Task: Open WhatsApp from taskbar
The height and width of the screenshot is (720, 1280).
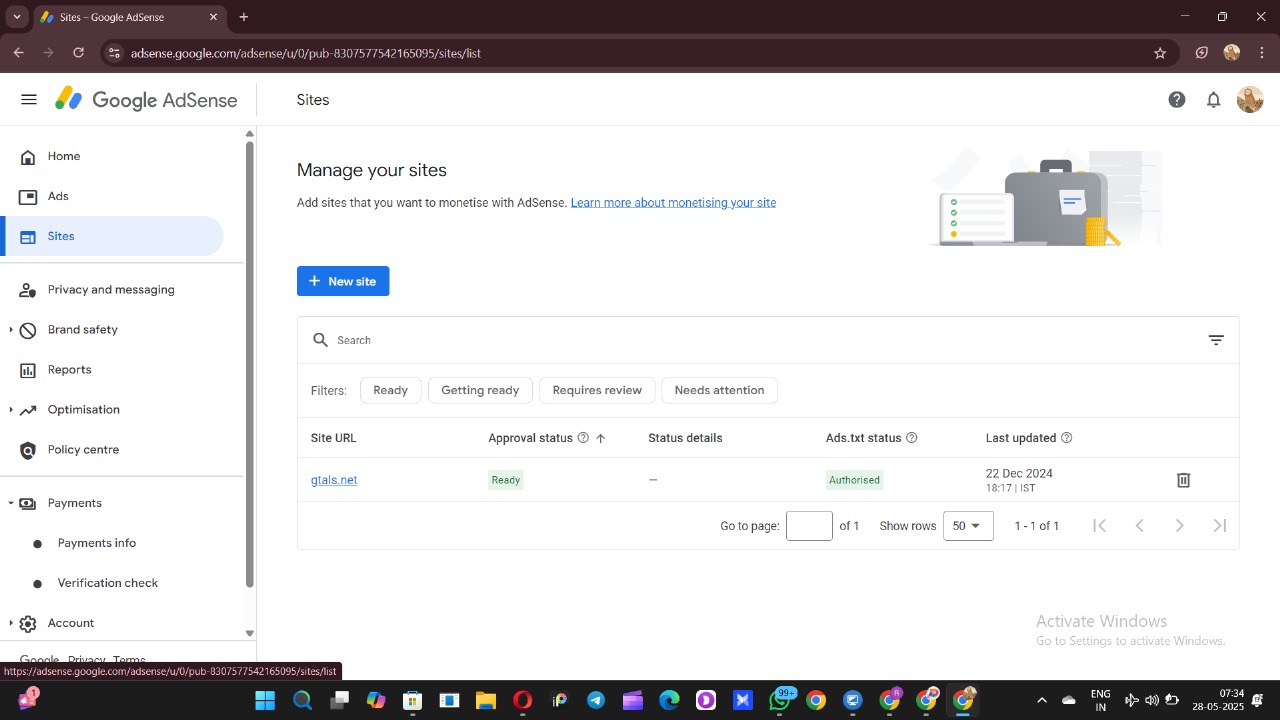Action: point(780,700)
